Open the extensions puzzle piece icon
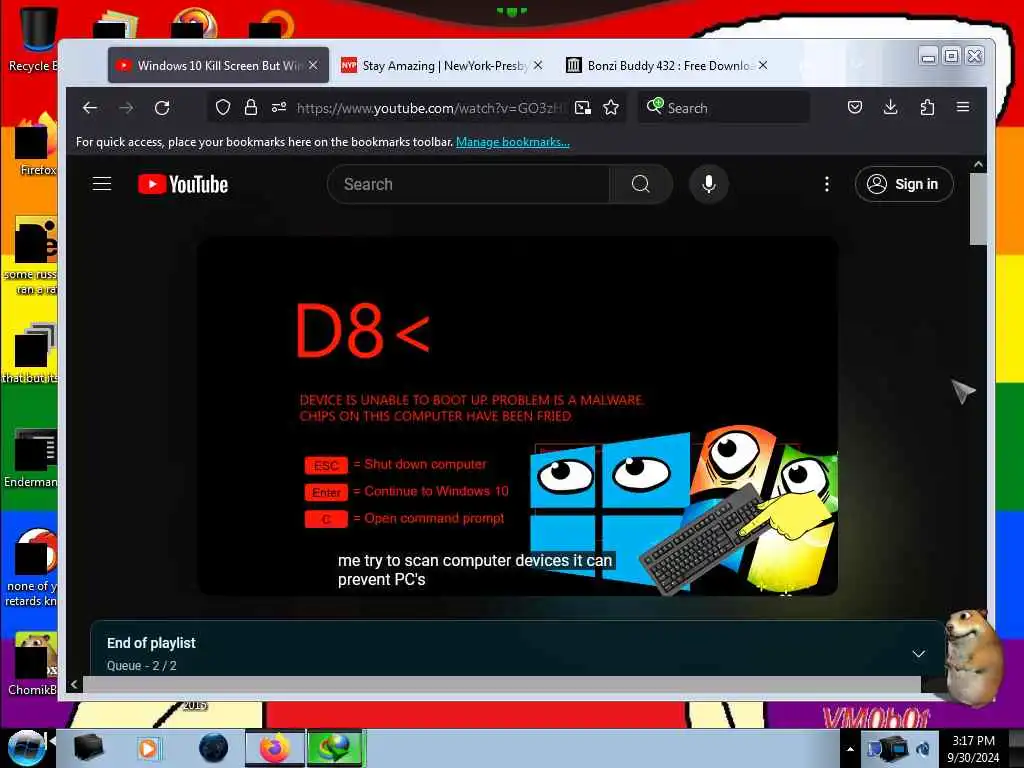Image resolution: width=1024 pixels, height=768 pixels. click(927, 107)
